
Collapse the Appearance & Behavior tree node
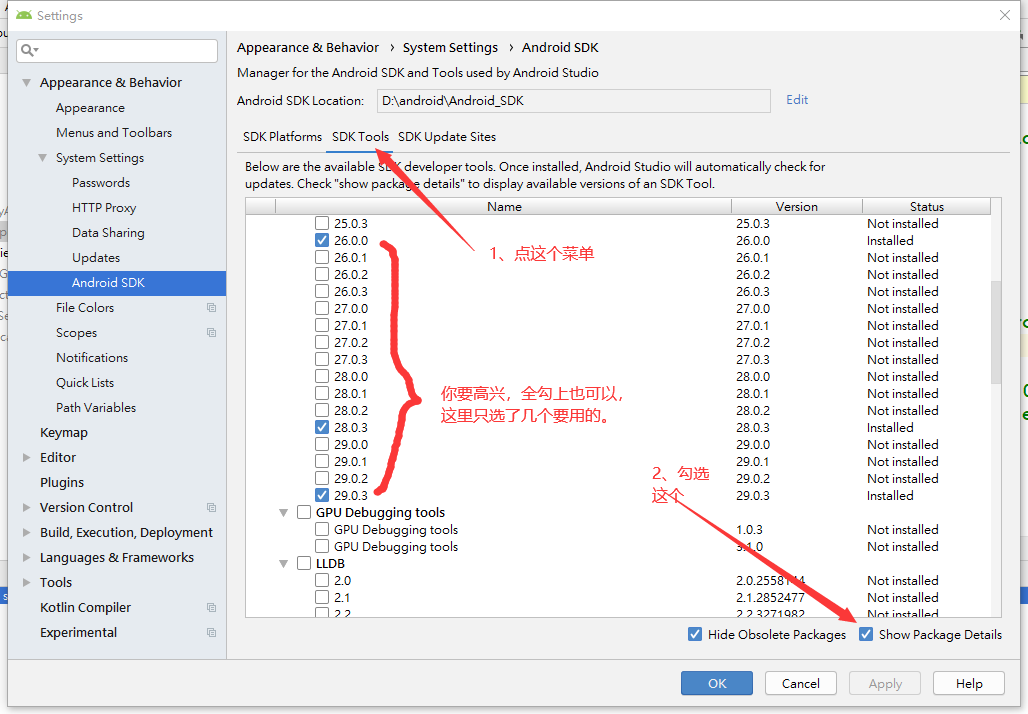click(x=26, y=83)
